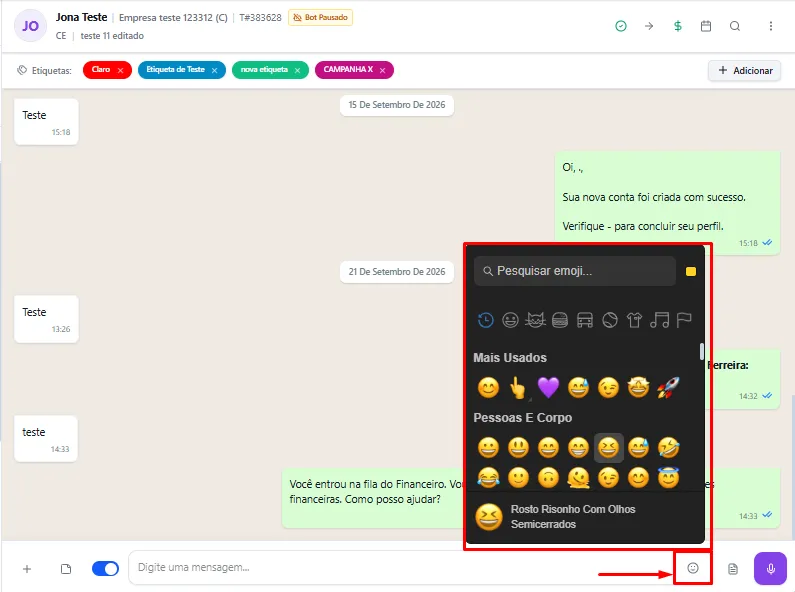
Task: Remove the CAMPANHA X tag
Action: pyautogui.click(x=382, y=70)
